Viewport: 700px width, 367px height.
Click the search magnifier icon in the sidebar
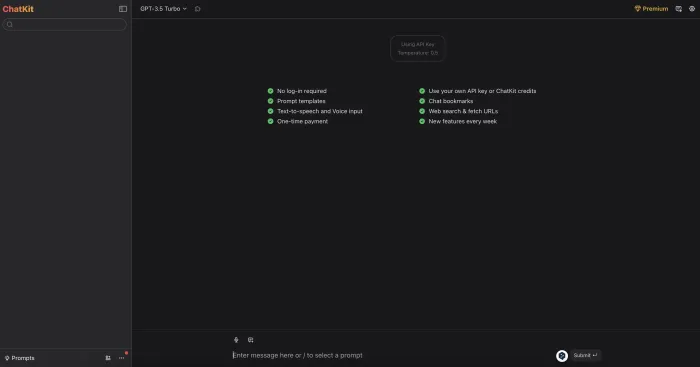(10, 25)
